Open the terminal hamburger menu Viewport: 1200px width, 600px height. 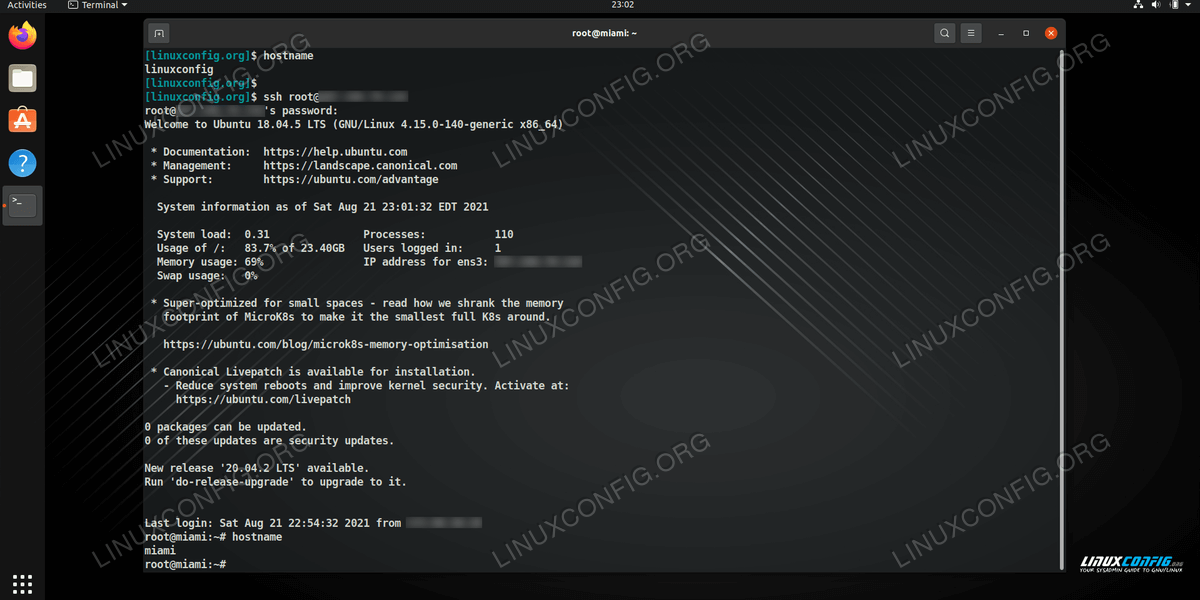971,33
